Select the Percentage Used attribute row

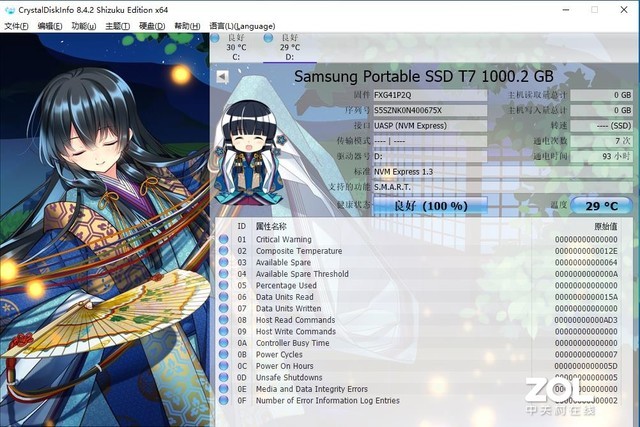click(418, 285)
